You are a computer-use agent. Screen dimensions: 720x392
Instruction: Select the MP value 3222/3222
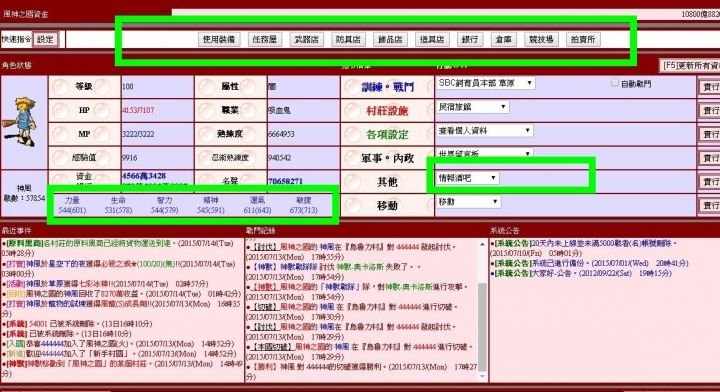pos(138,134)
